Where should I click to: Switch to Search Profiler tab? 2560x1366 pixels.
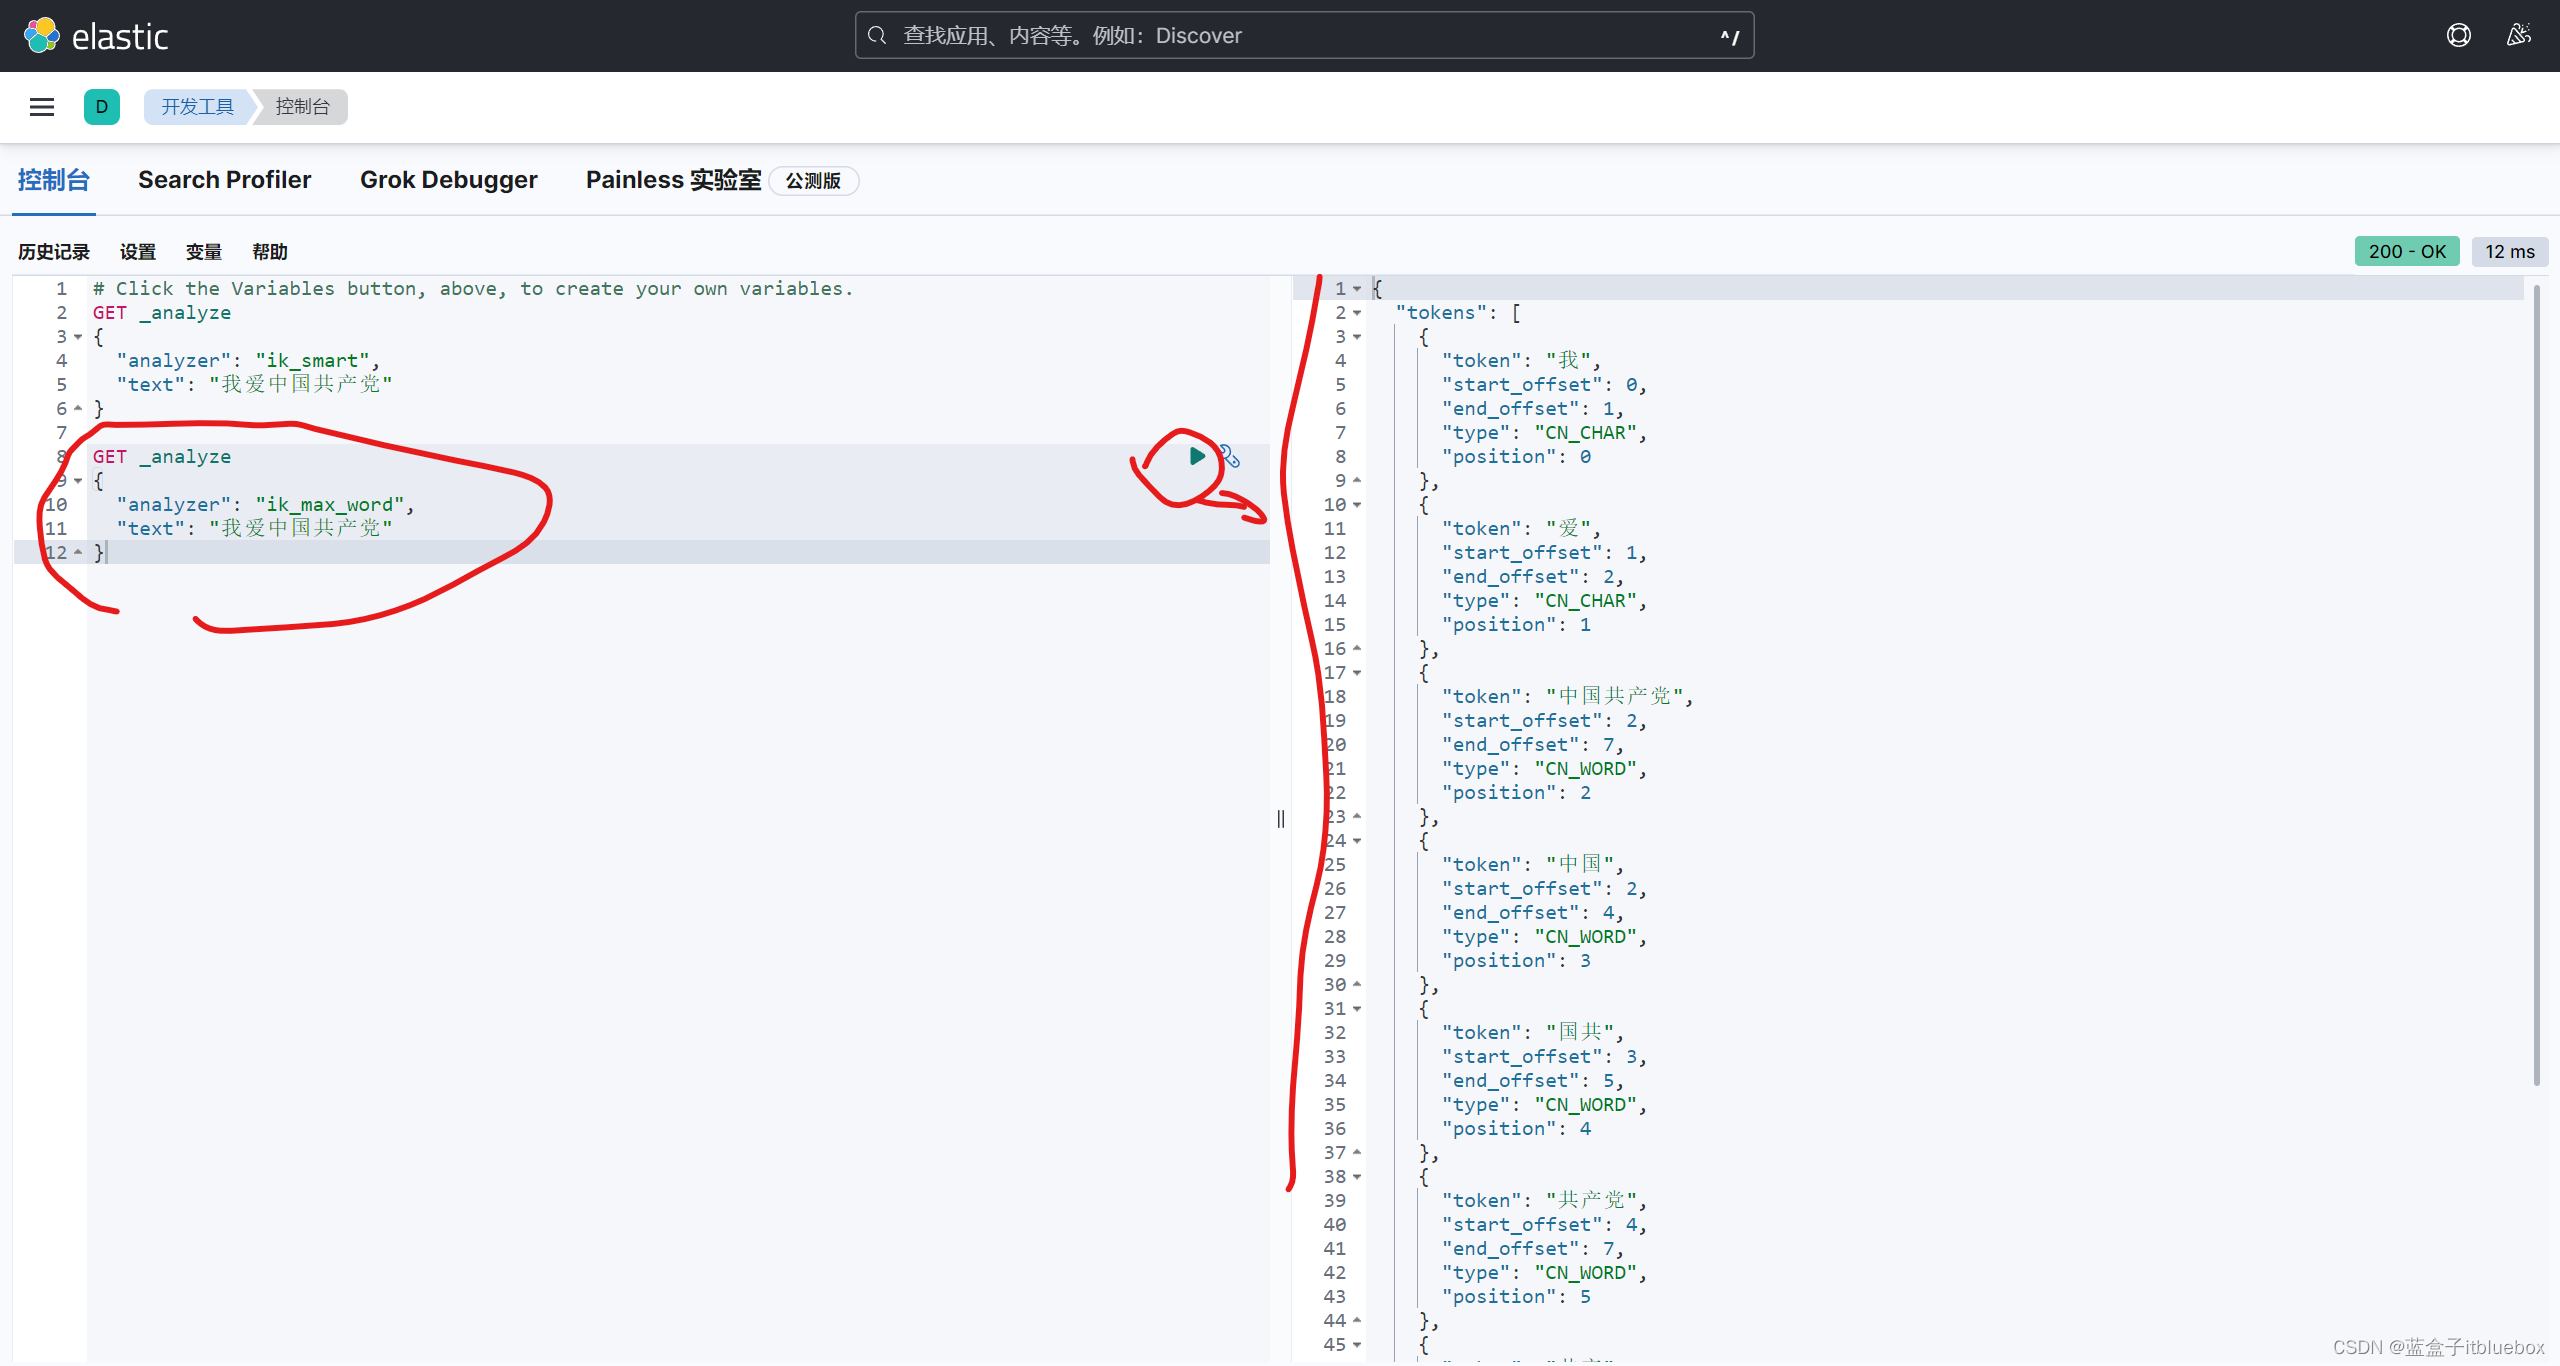tap(225, 180)
